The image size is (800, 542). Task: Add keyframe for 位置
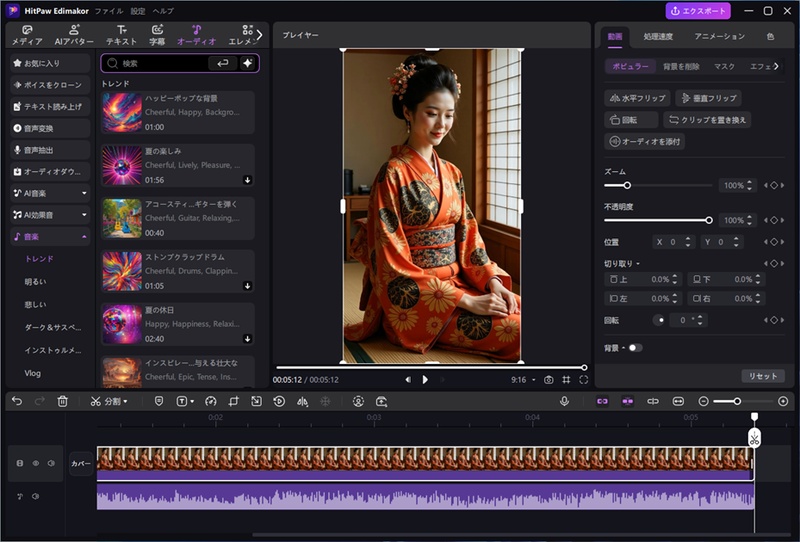pyautogui.click(x=774, y=242)
